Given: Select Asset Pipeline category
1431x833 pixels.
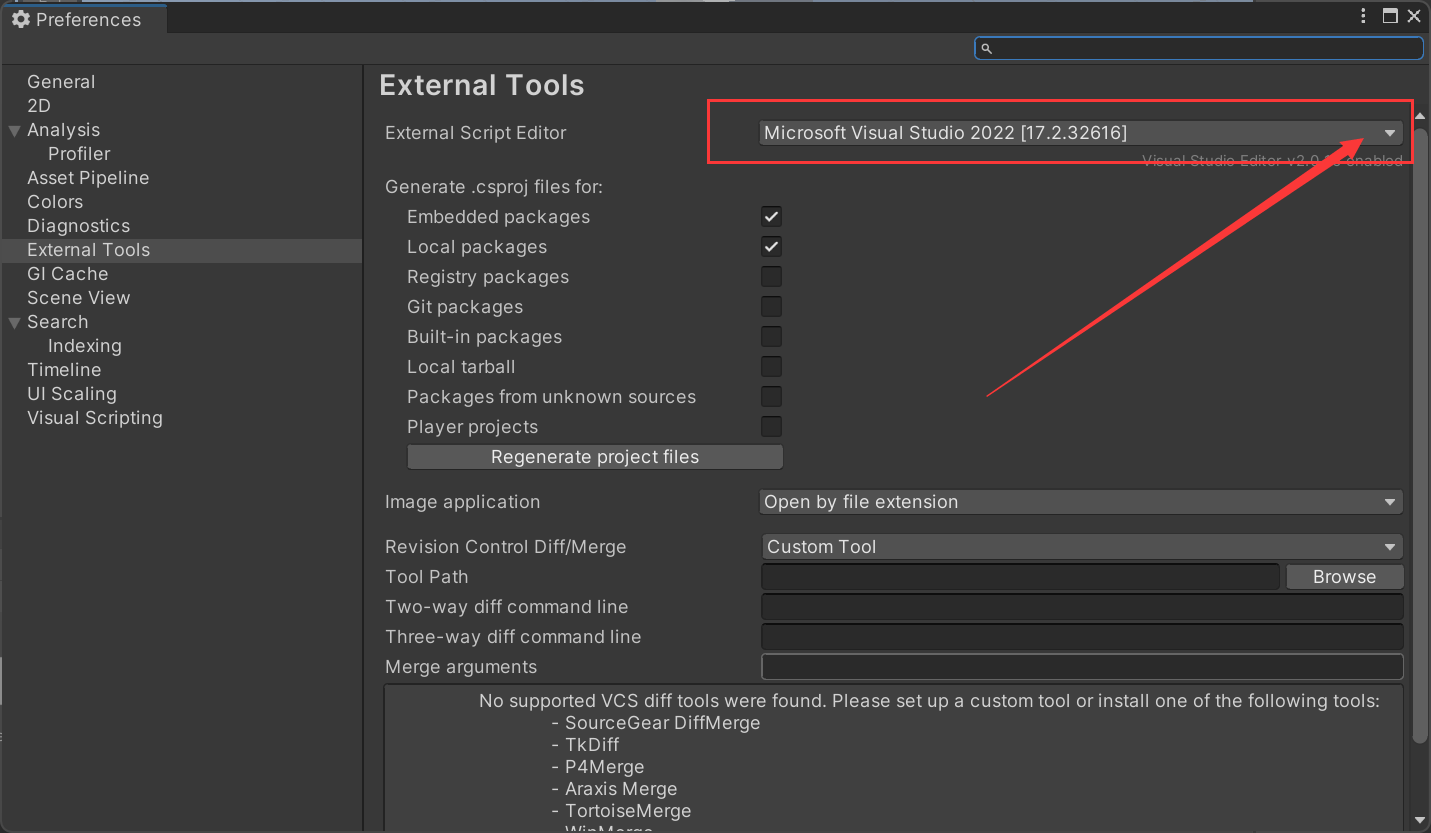Looking at the screenshot, I should tap(88, 178).
